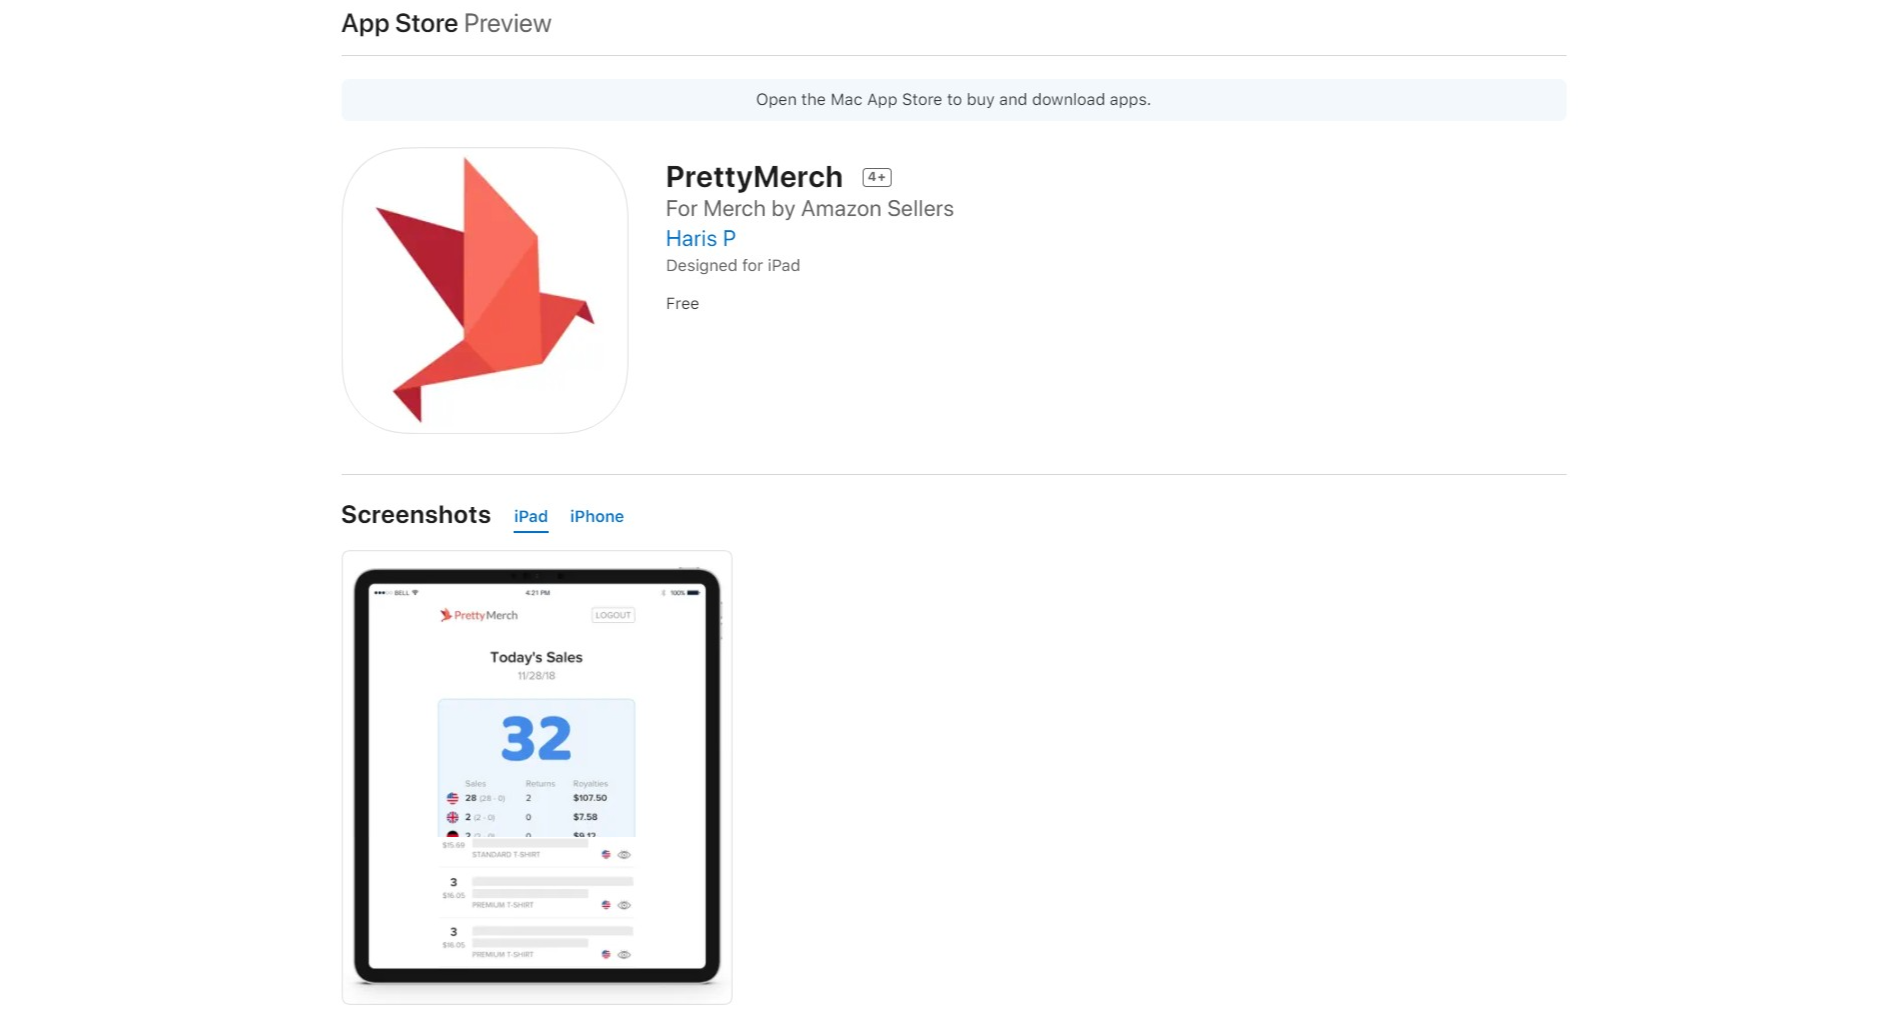This screenshot has width=1904, height=1011.
Task: Click the 4+ age rating badge
Action: pos(877,177)
